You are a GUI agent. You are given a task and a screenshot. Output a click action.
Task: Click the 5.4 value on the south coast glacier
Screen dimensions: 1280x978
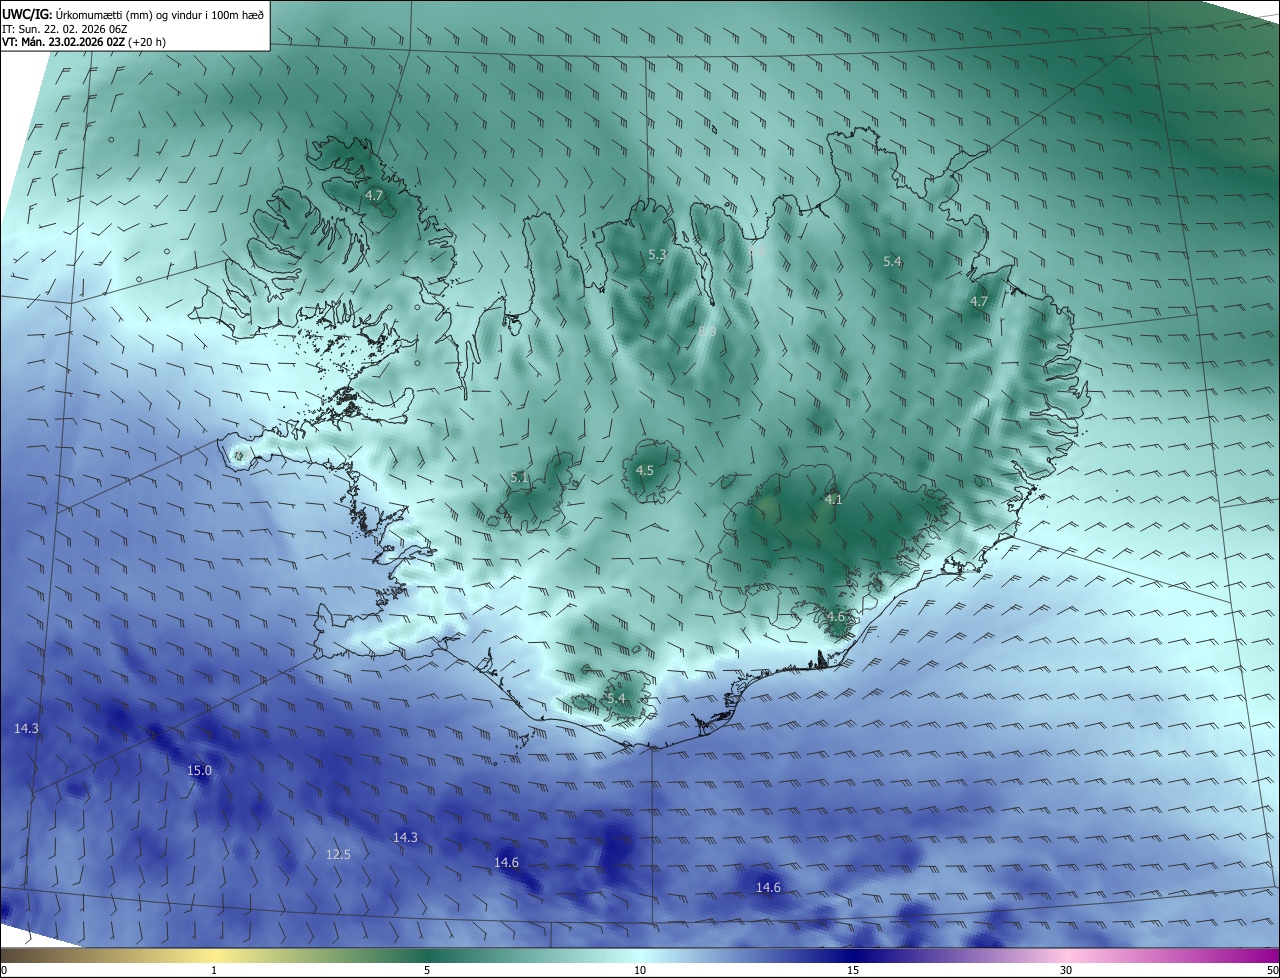point(615,698)
